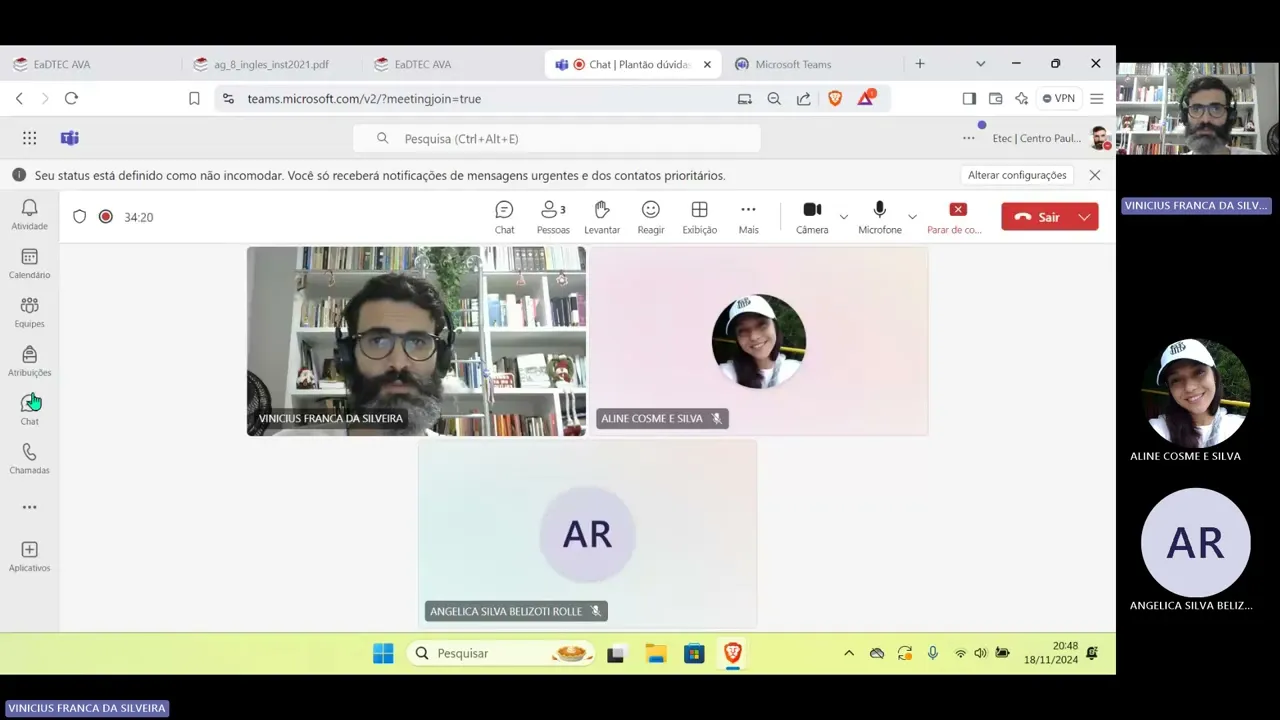
Task: Open Brave Rewards triangle icon
Action: [866, 98]
